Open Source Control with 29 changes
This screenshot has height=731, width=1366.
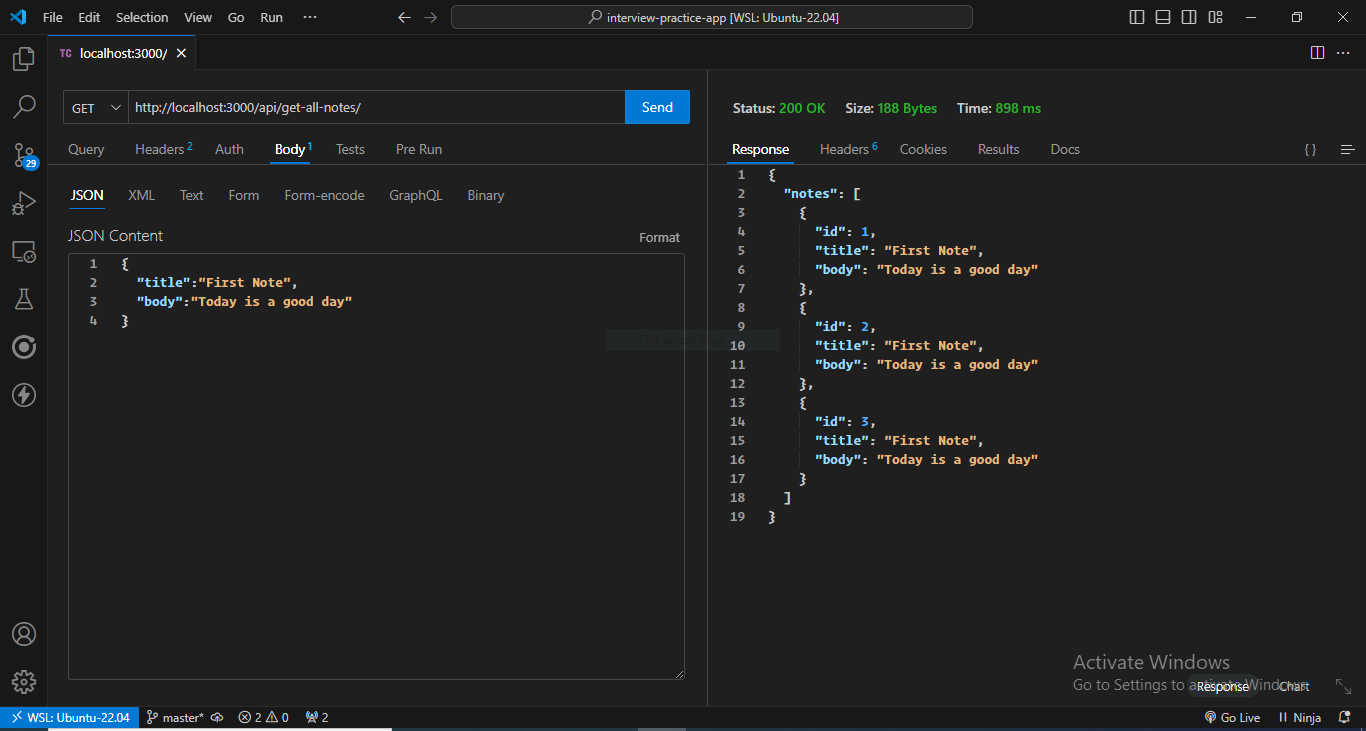coord(23,154)
